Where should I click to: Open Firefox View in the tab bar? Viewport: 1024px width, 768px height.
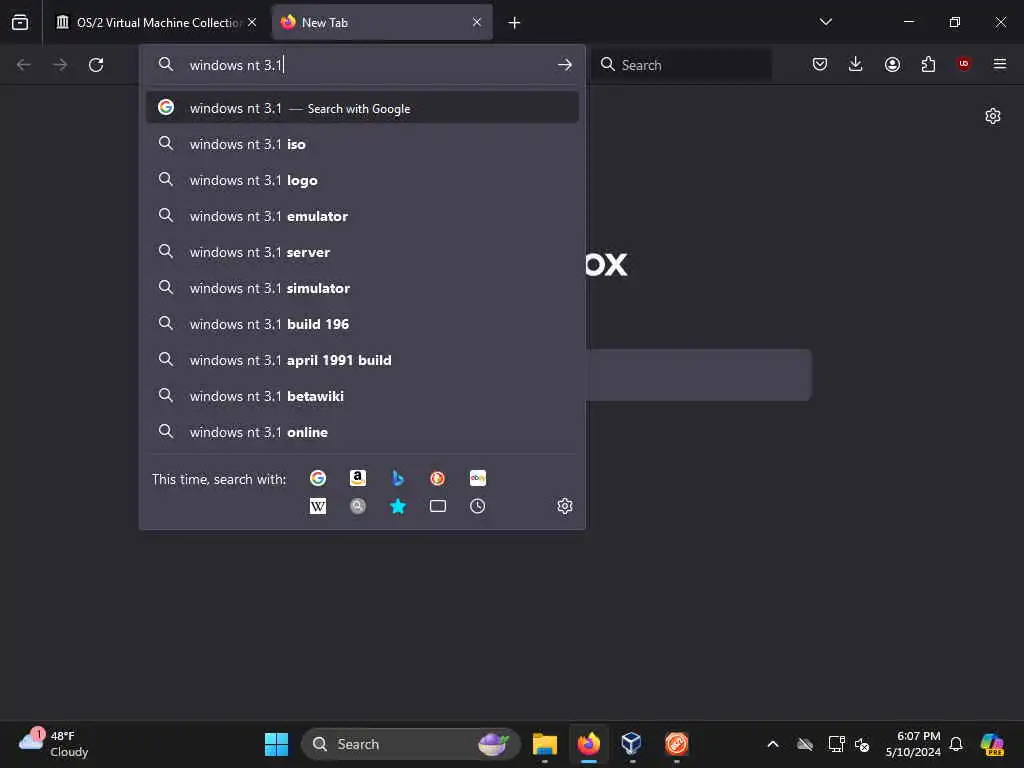20,22
